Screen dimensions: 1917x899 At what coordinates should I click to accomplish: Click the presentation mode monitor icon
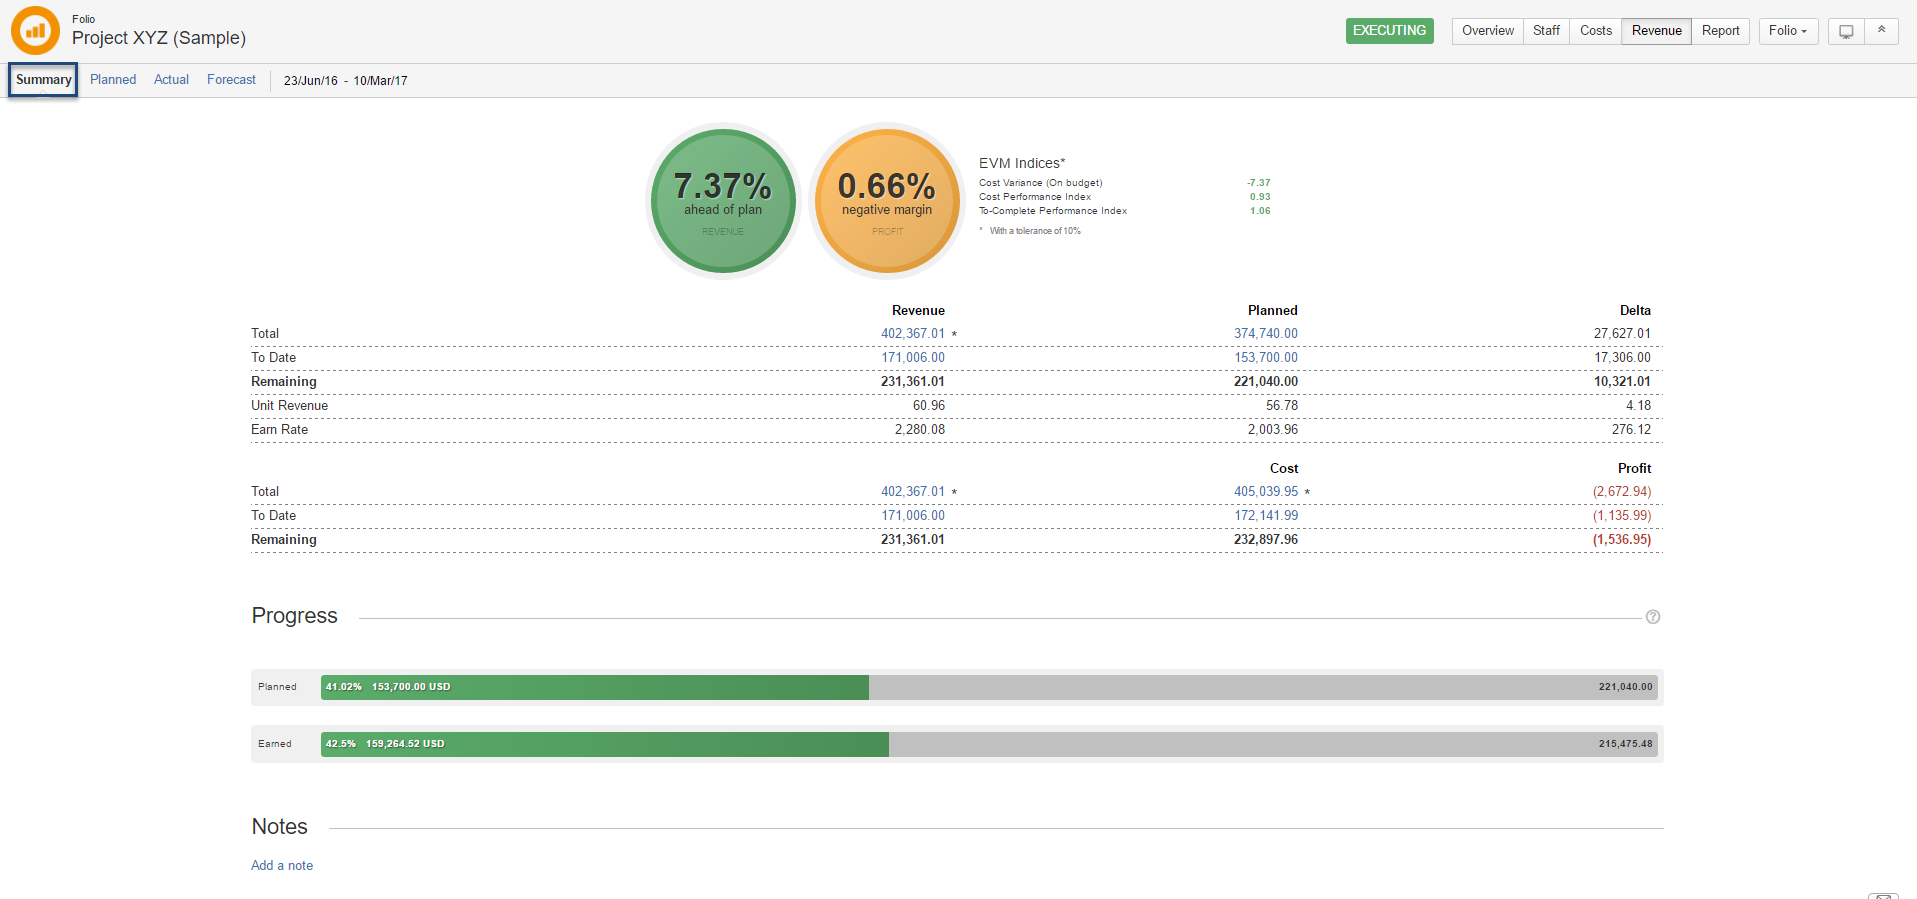[x=1846, y=31]
